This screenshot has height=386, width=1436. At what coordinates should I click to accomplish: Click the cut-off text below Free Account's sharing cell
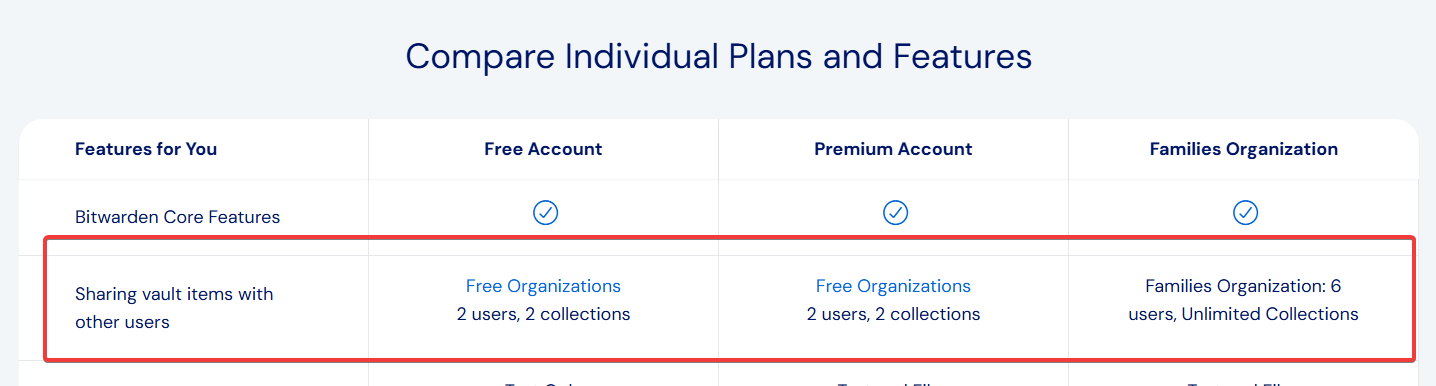pos(543,383)
